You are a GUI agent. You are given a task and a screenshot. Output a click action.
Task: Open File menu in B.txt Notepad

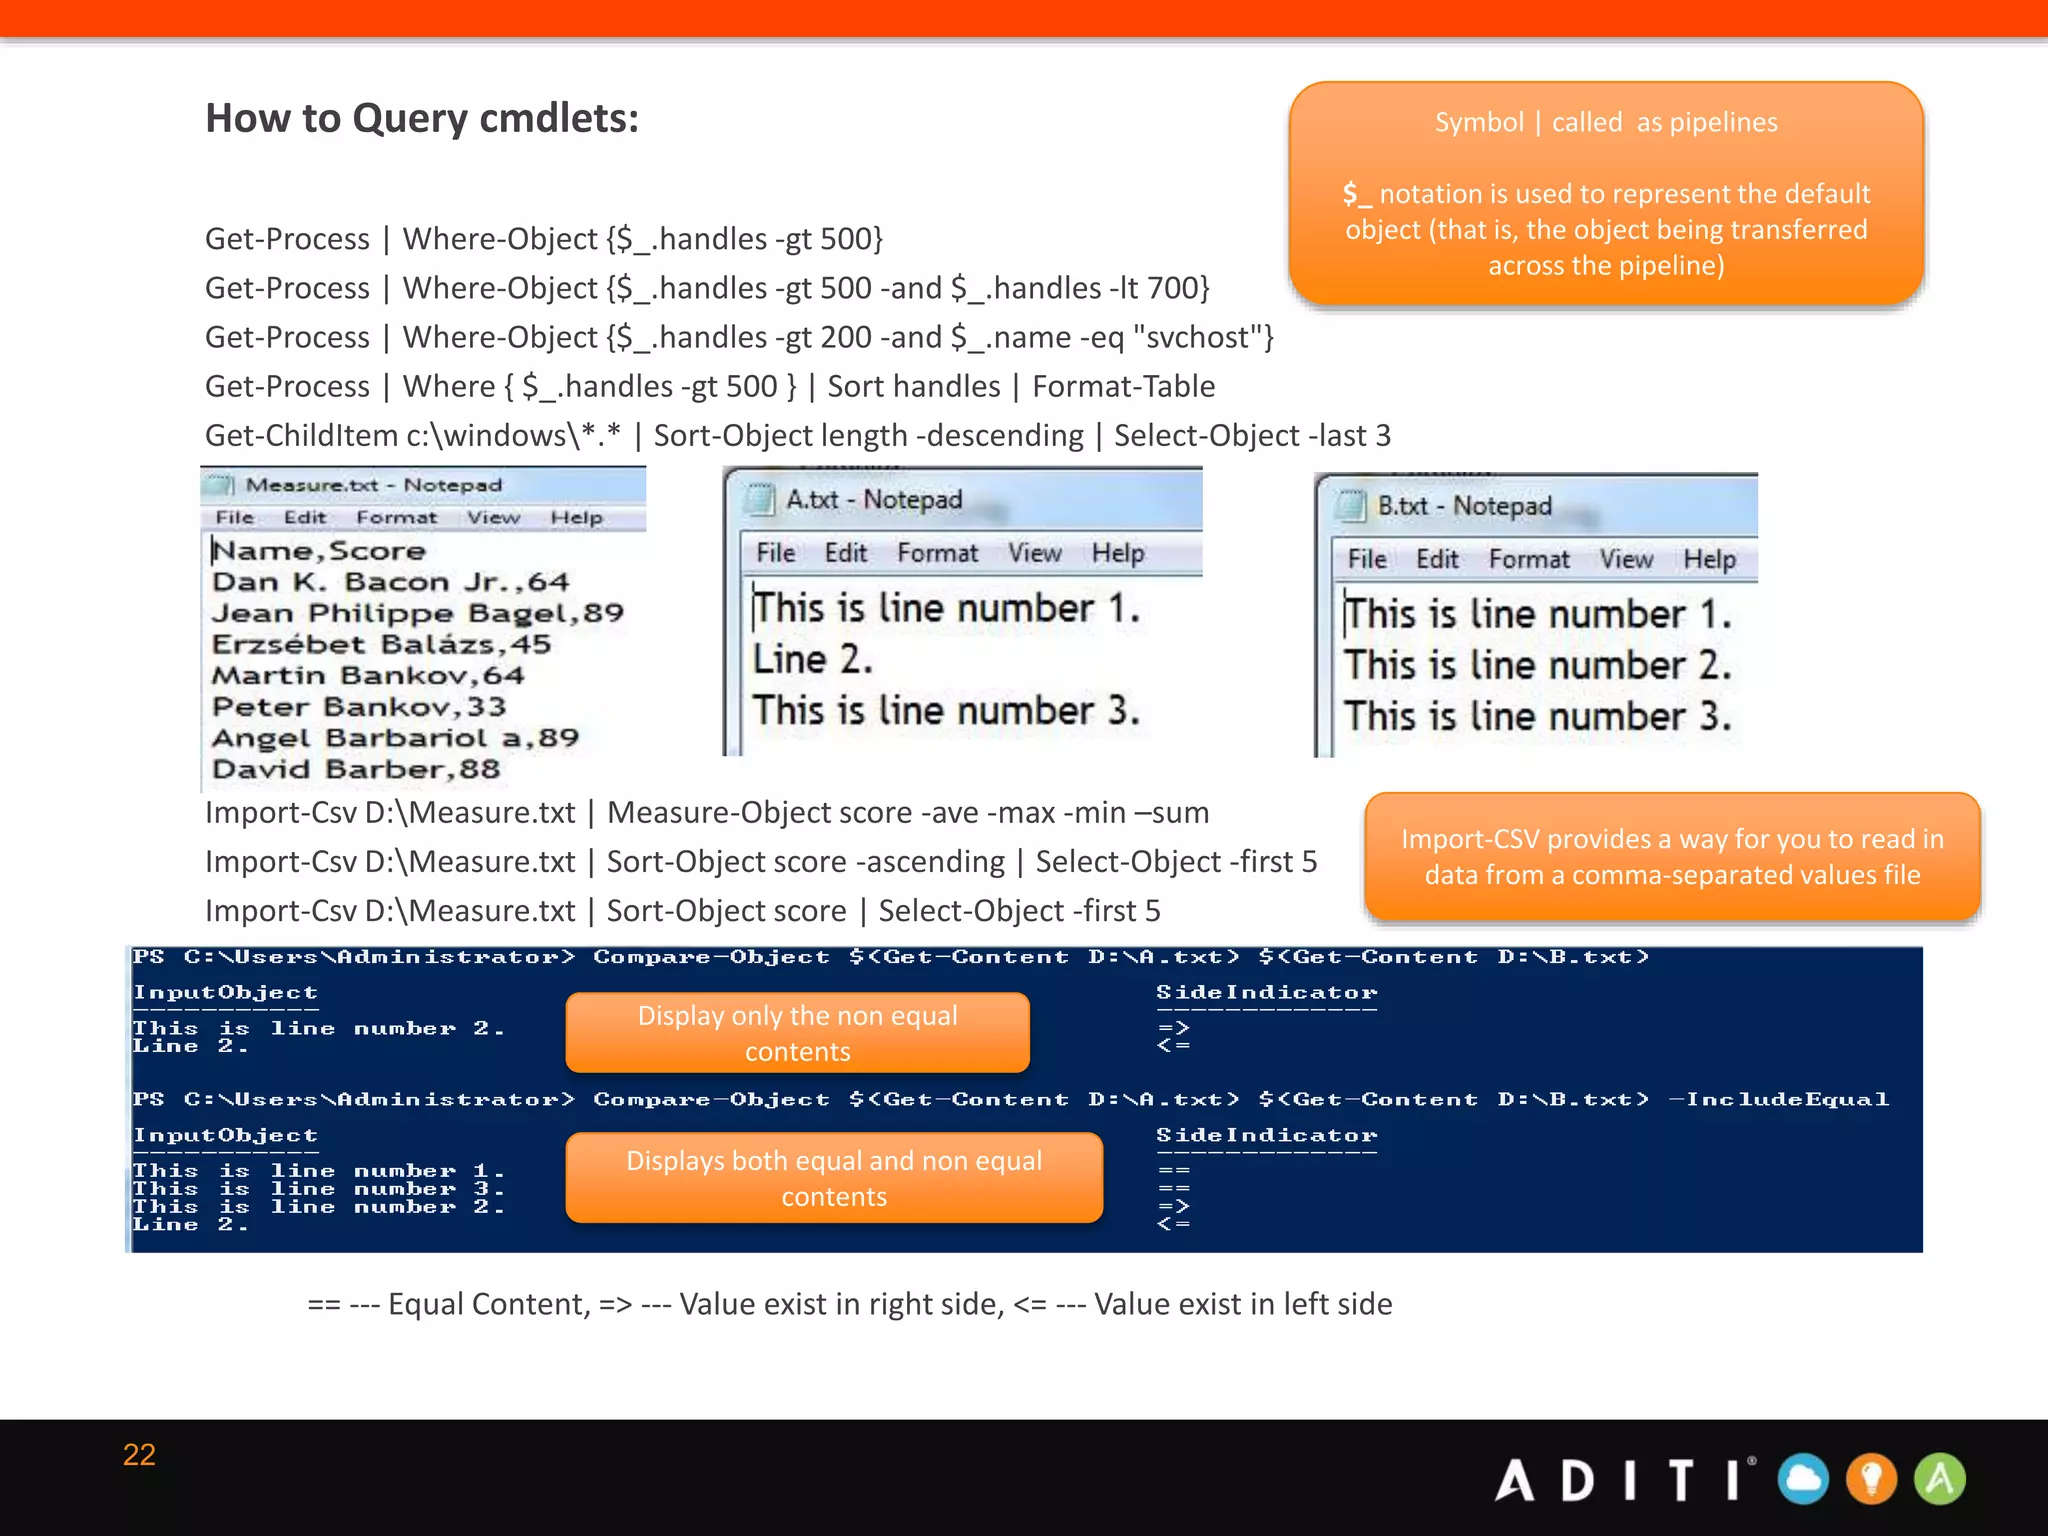pyautogui.click(x=1367, y=559)
